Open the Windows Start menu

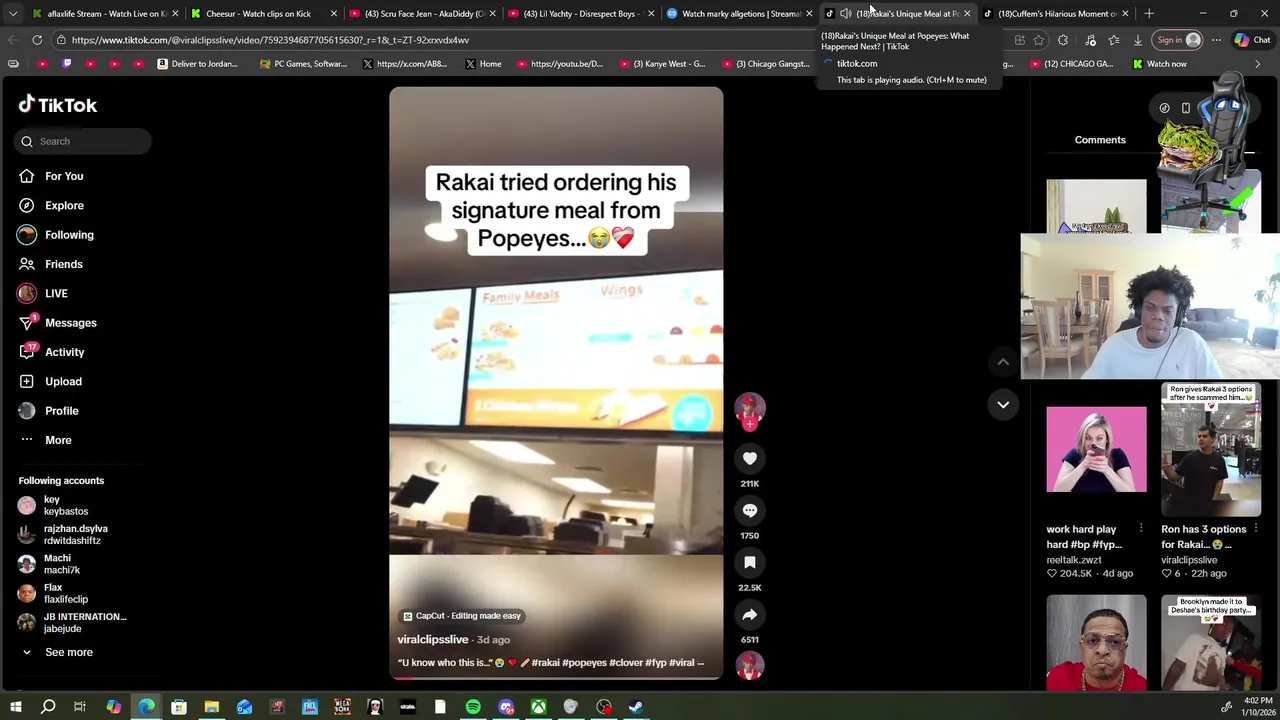pyautogui.click(x=14, y=707)
